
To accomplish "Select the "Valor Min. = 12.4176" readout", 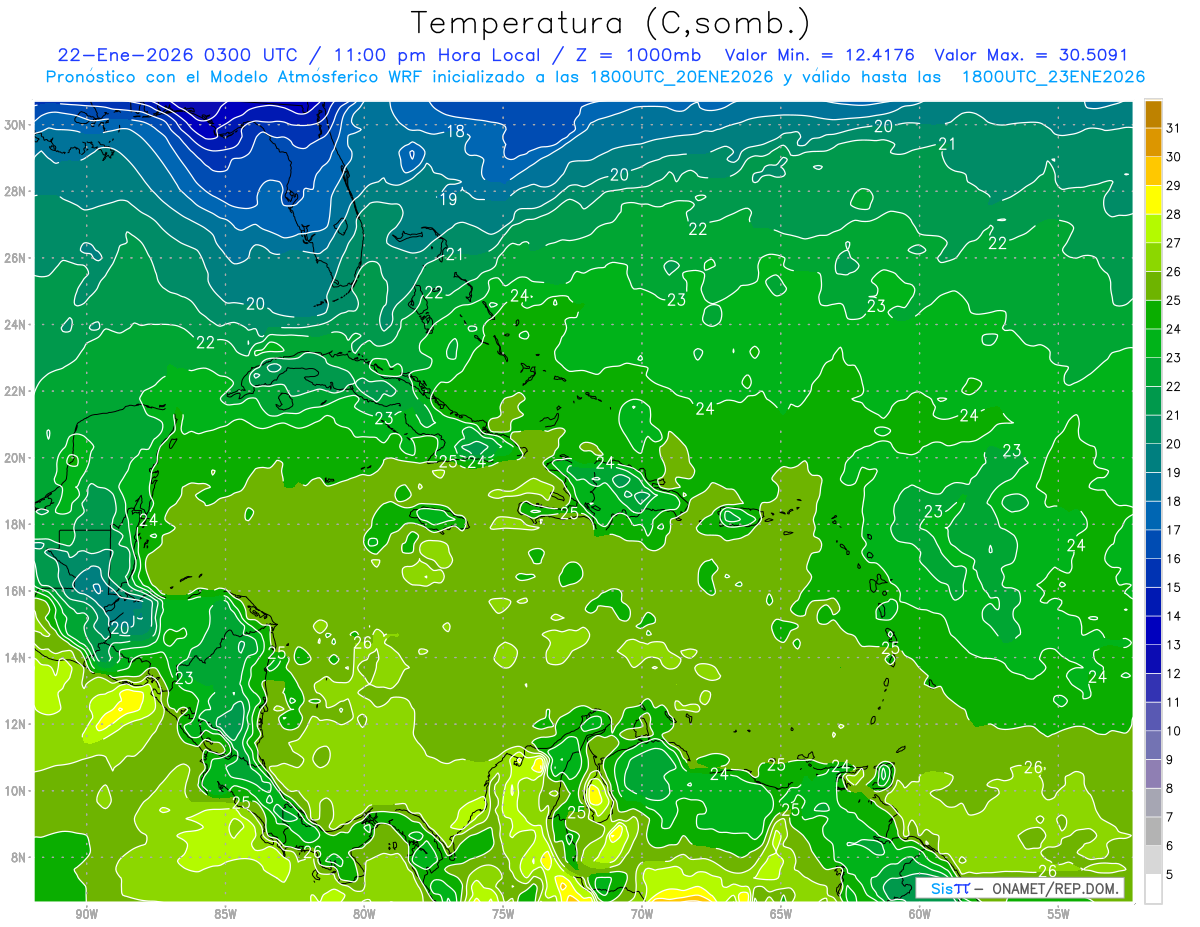I will [820, 55].
